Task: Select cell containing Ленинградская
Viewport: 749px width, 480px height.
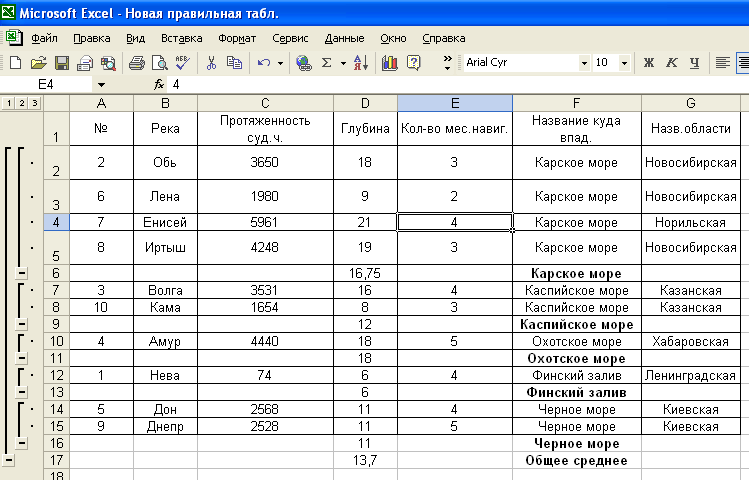Action: pyautogui.click(x=691, y=375)
